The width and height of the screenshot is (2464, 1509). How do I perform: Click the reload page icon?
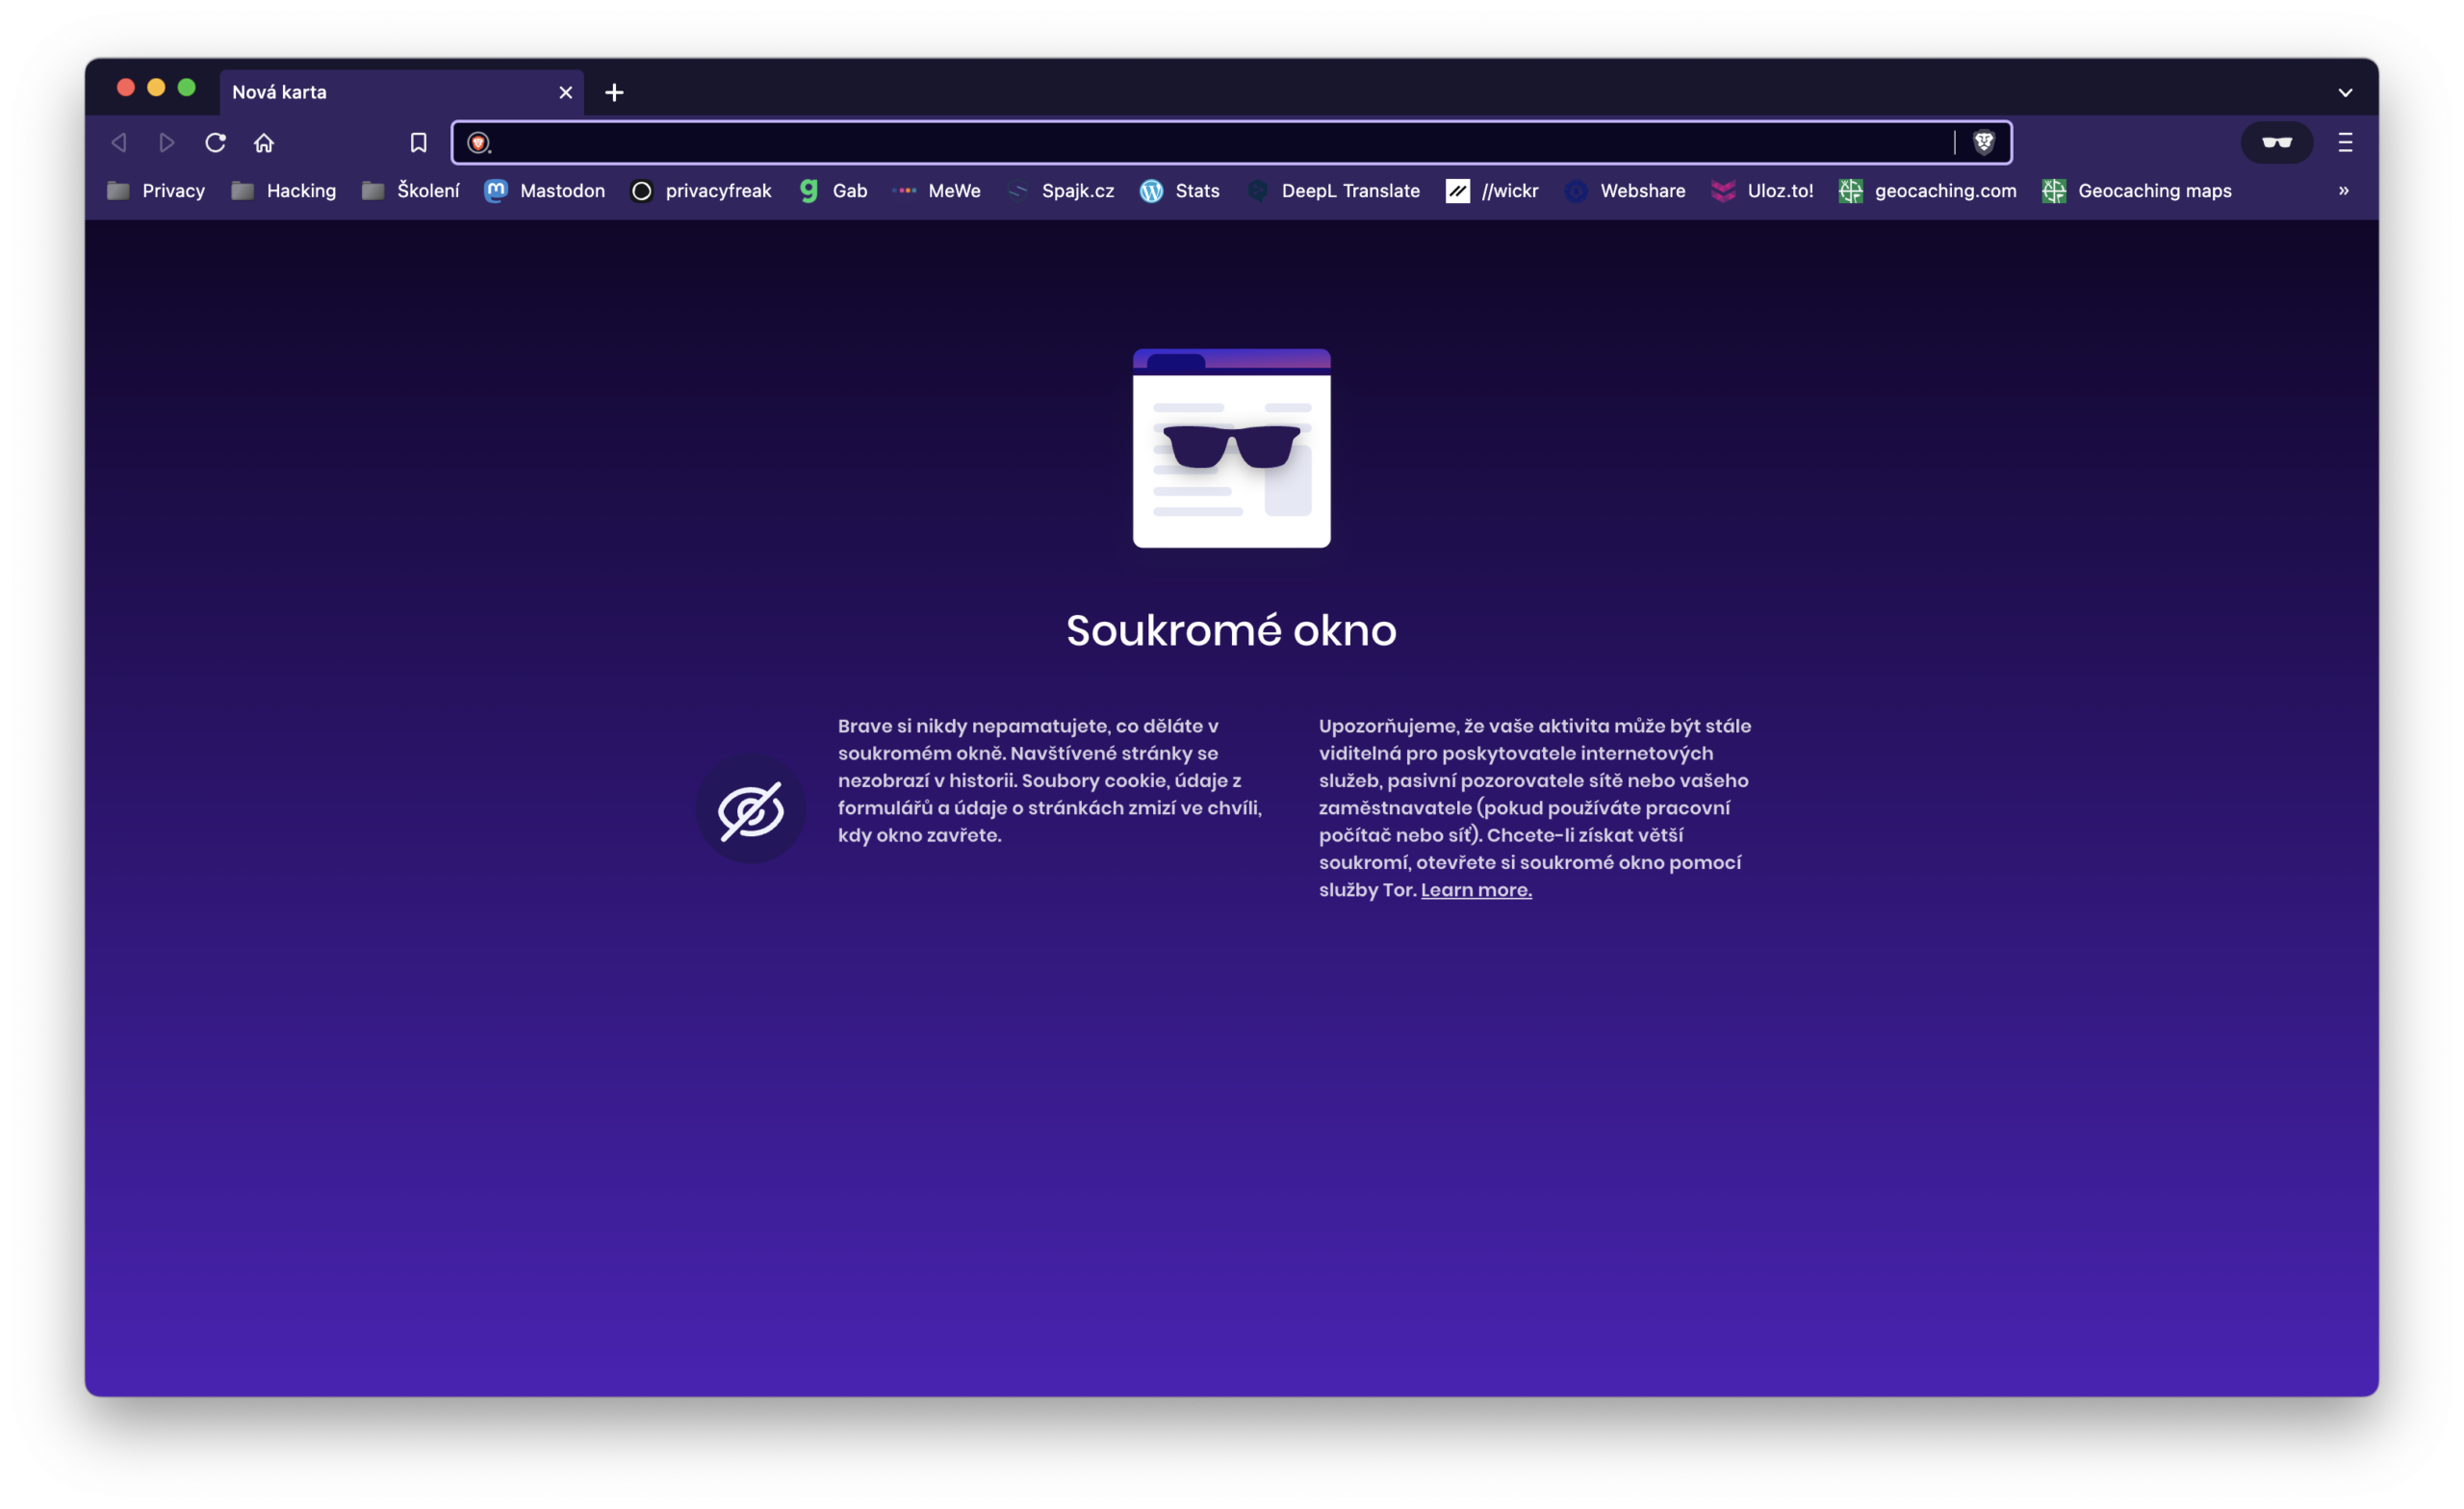[x=215, y=143]
